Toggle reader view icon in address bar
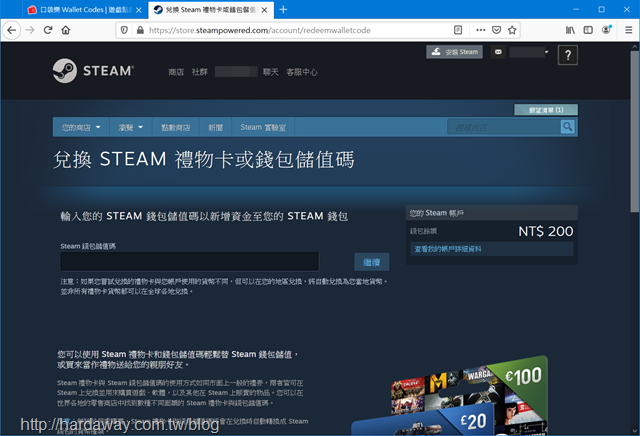The height and width of the screenshot is (436, 640). (x=458, y=30)
